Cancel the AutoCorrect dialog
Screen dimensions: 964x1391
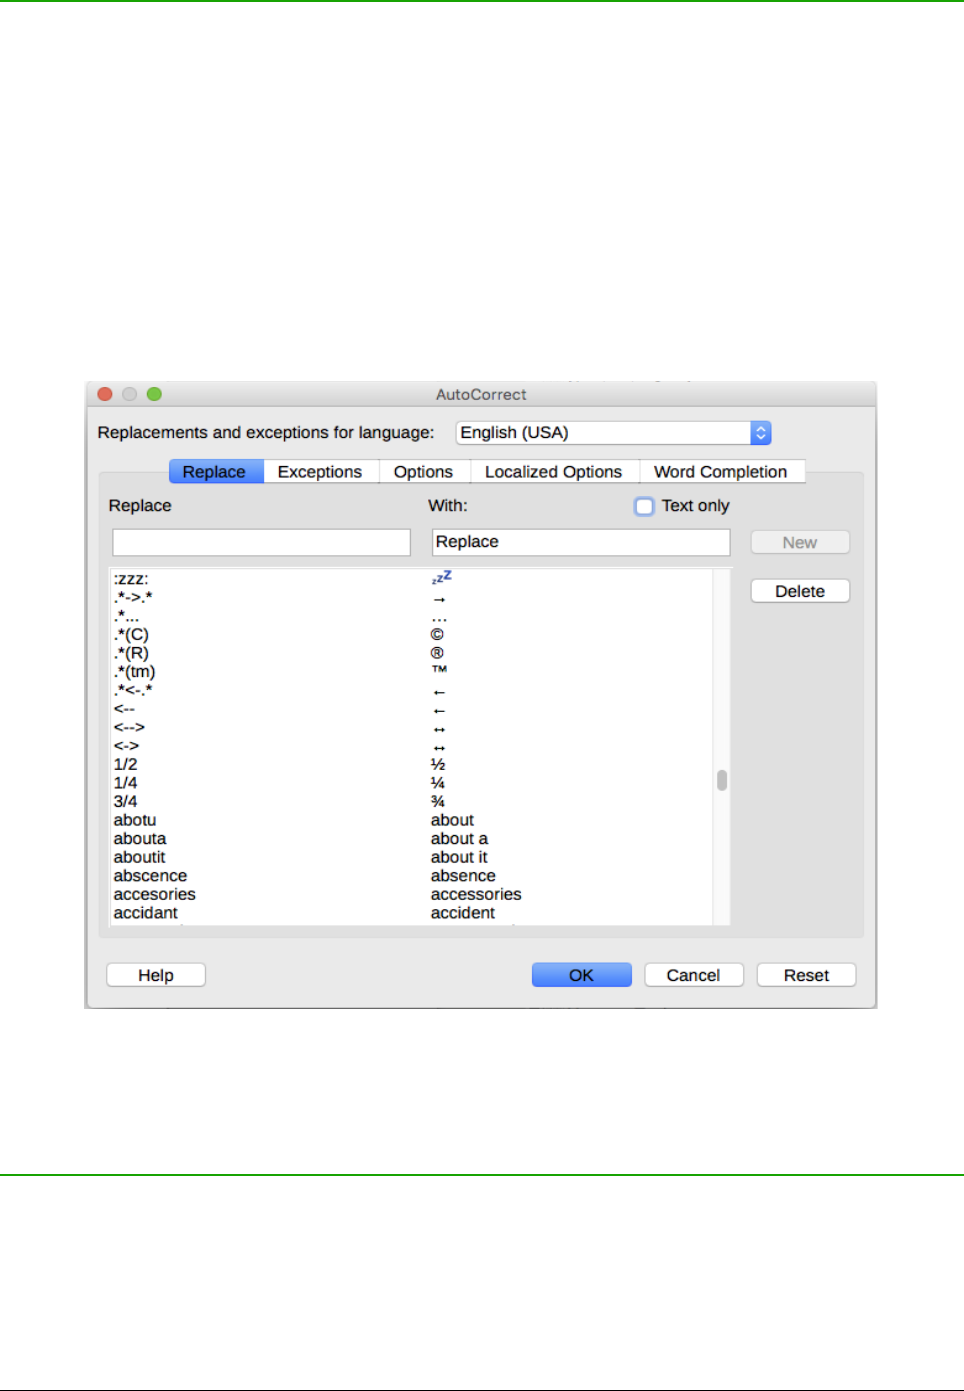694,975
